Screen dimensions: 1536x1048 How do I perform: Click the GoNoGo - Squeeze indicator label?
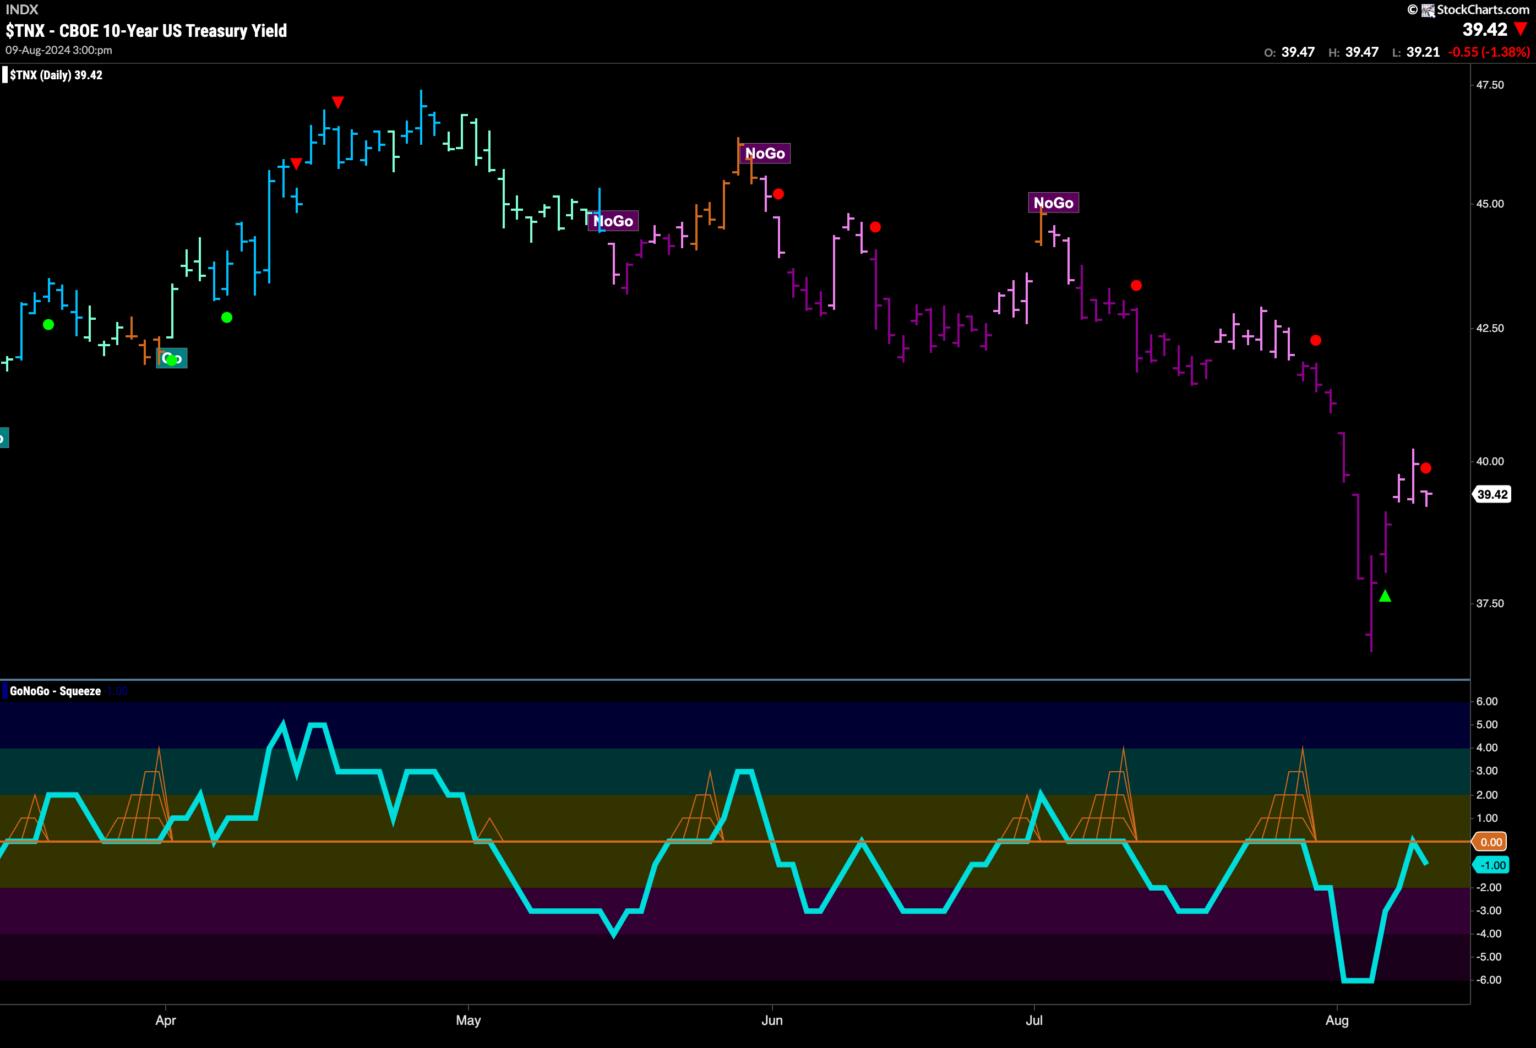[x=55, y=691]
